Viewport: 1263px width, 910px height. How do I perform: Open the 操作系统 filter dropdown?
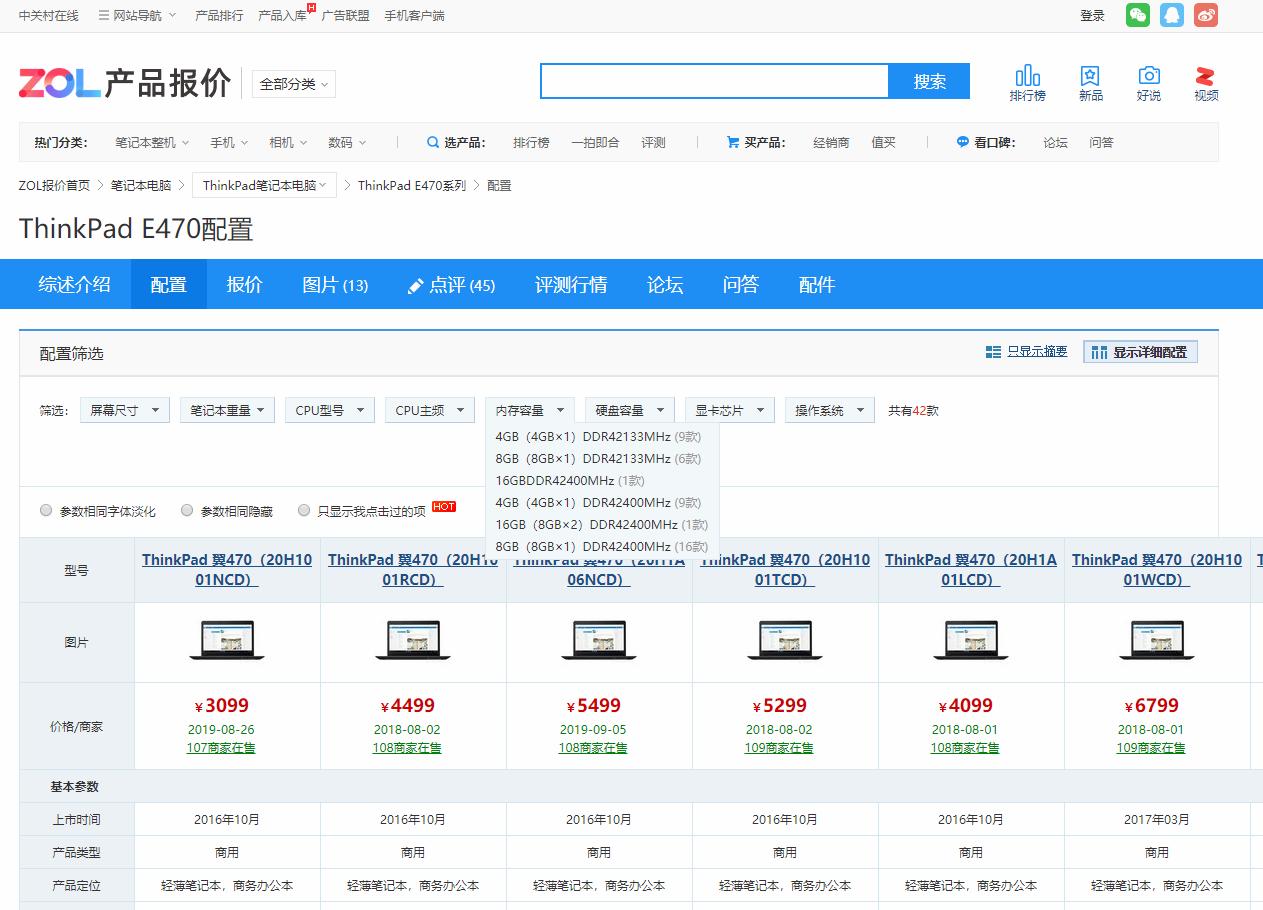(x=829, y=409)
